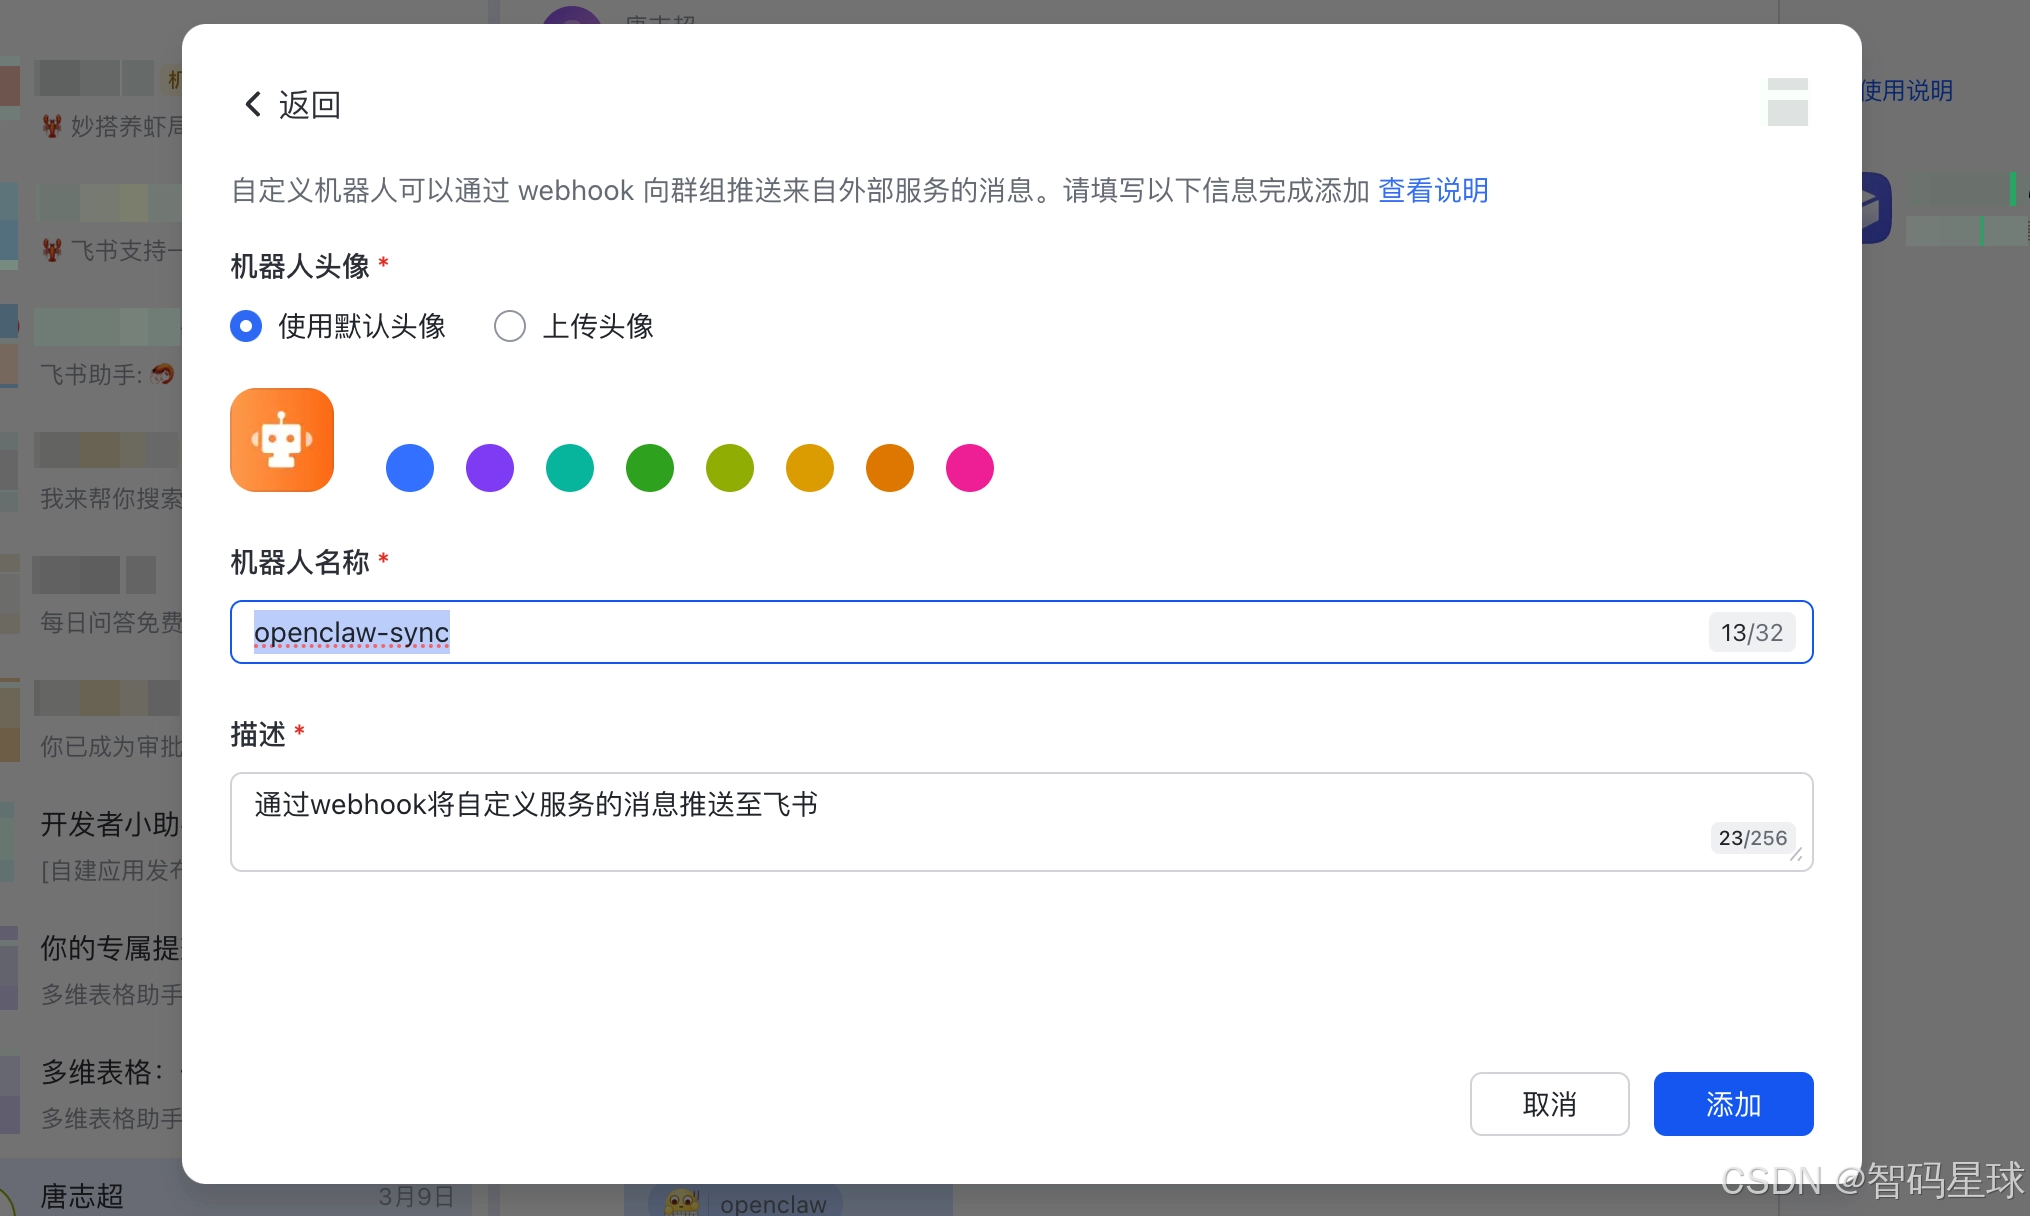
Task: Click the gray icon at dialog top-right
Action: tap(1787, 102)
